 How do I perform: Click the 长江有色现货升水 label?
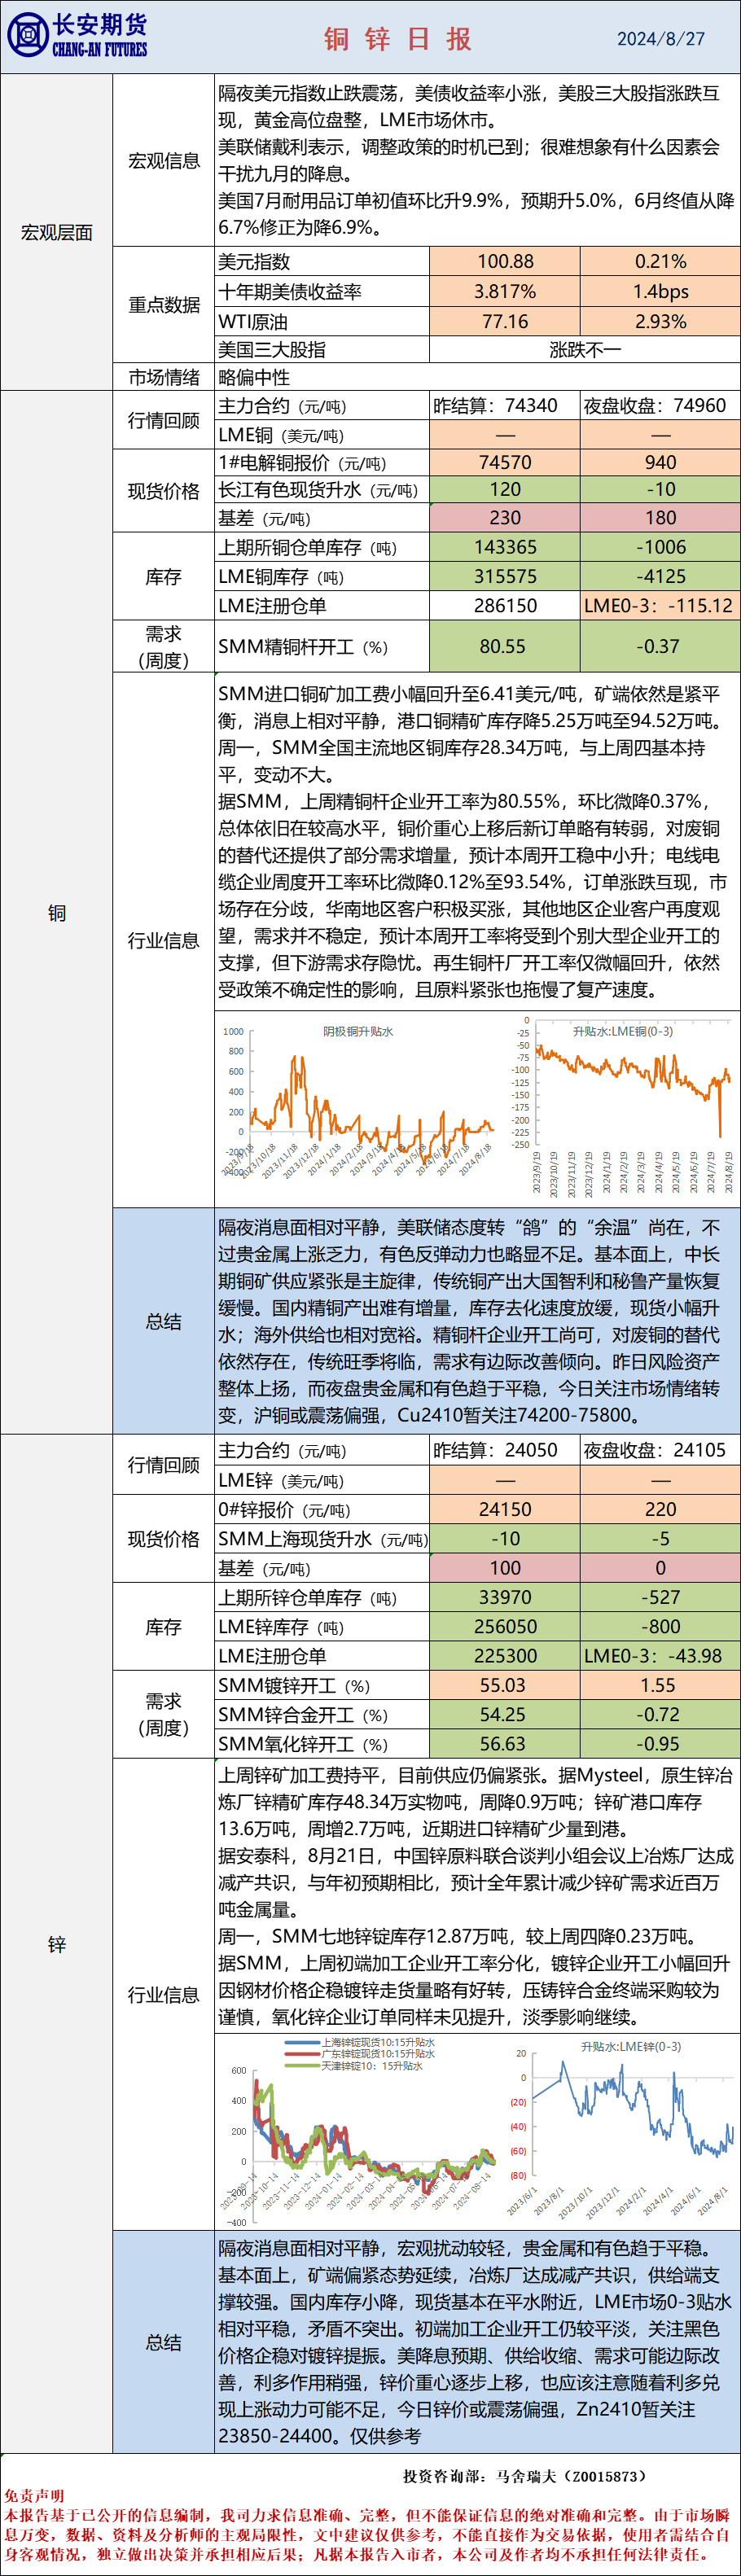point(318,489)
